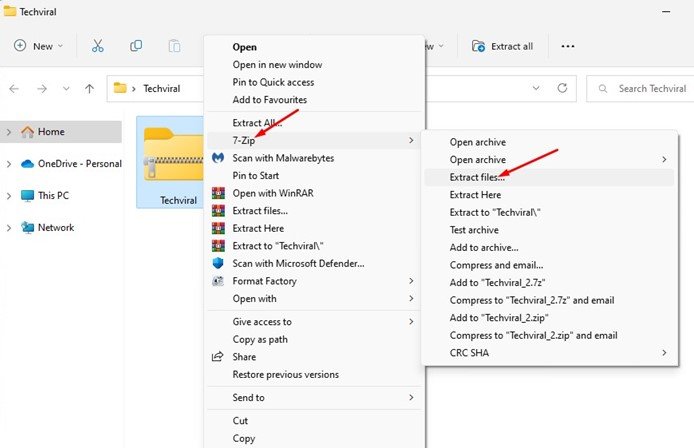Click the Extract all toolbar button

click(x=502, y=46)
